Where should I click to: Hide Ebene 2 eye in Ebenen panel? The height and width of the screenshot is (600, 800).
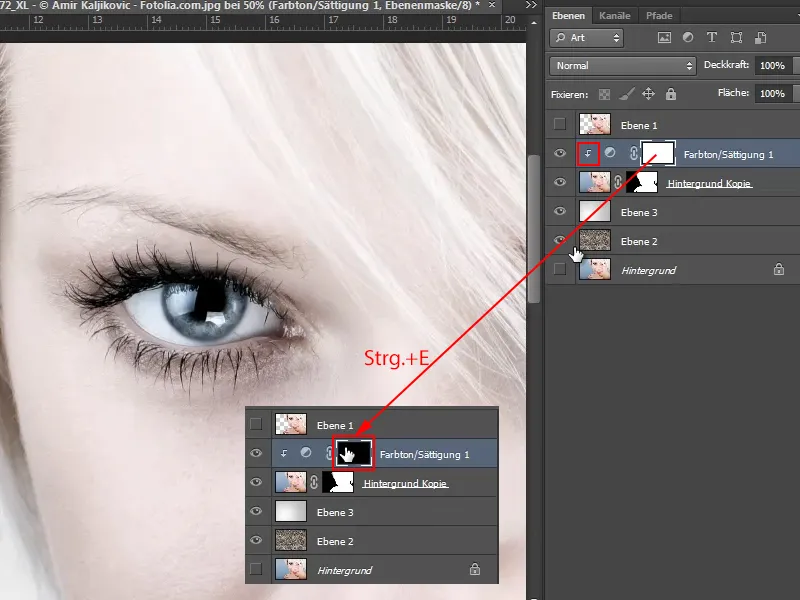(x=560, y=240)
